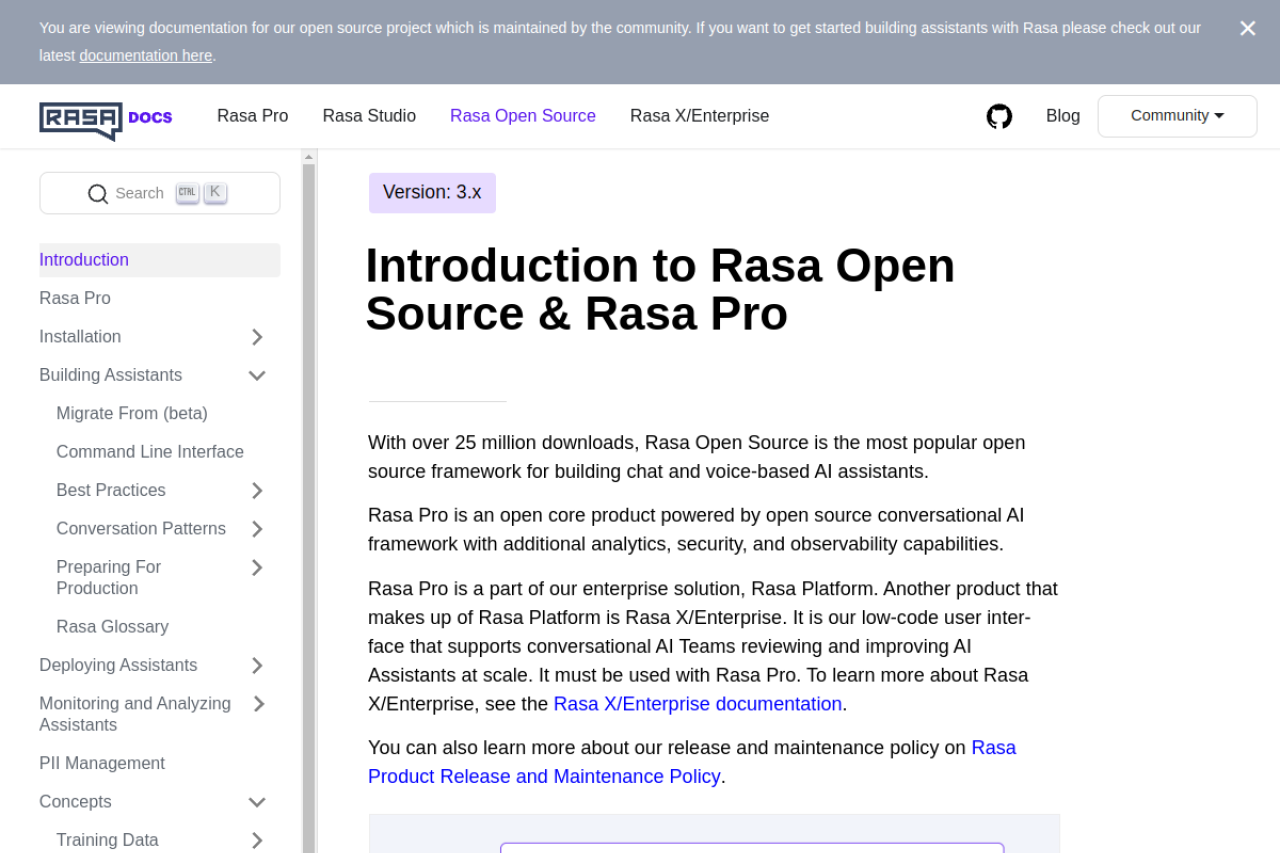Screen dimensions: 1280x853
Task: Open Training Data sidebar item
Action: click(107, 841)
